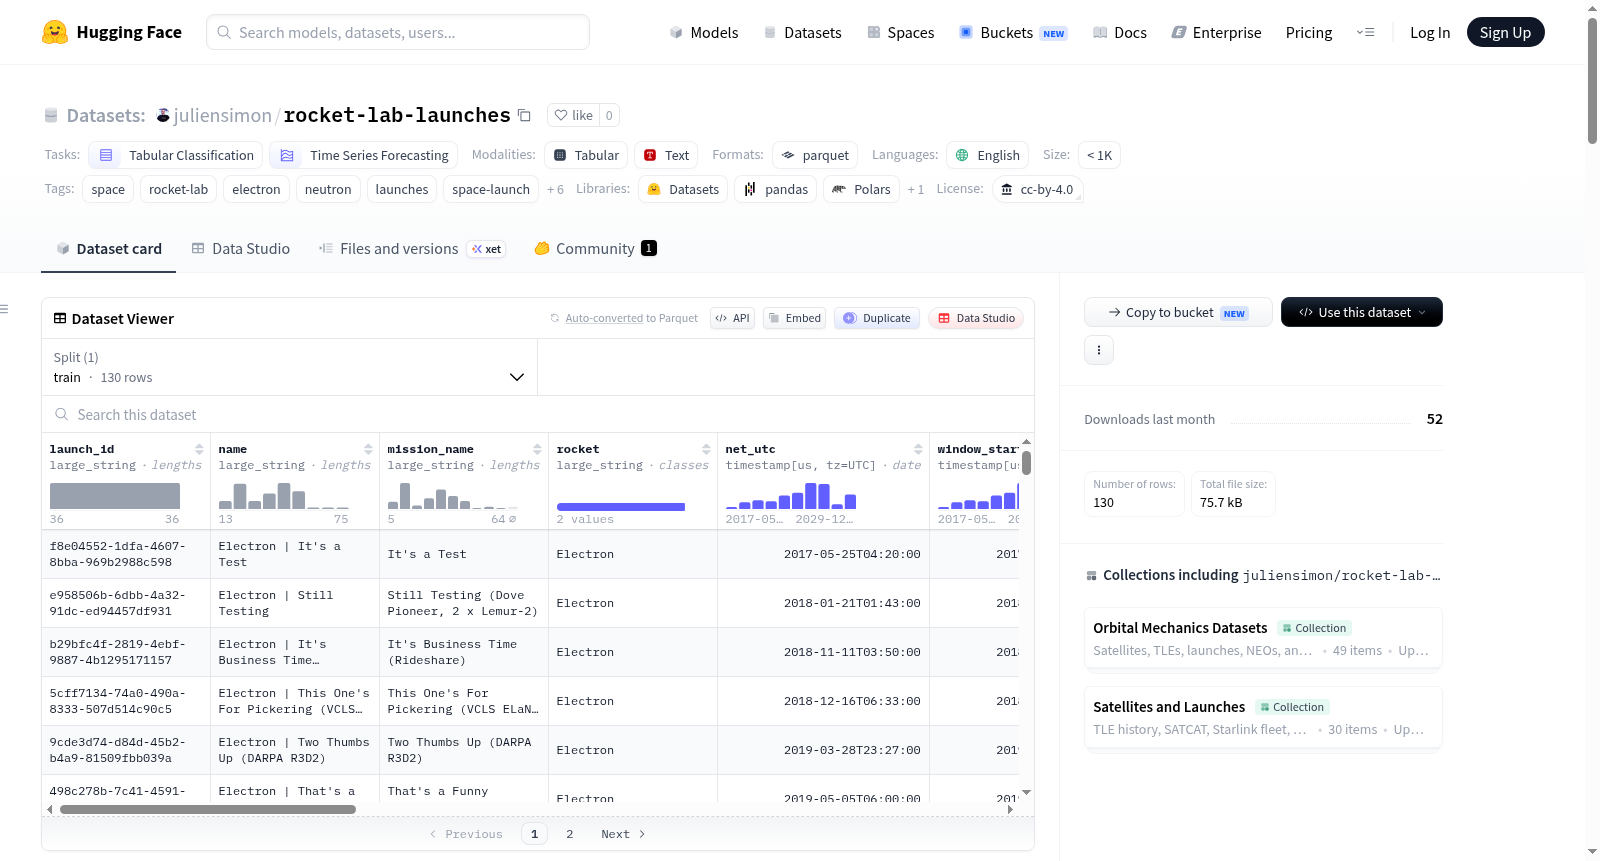Expand the navigation overflow menu
Viewport: 1600px width, 861px height.
coord(1365,33)
